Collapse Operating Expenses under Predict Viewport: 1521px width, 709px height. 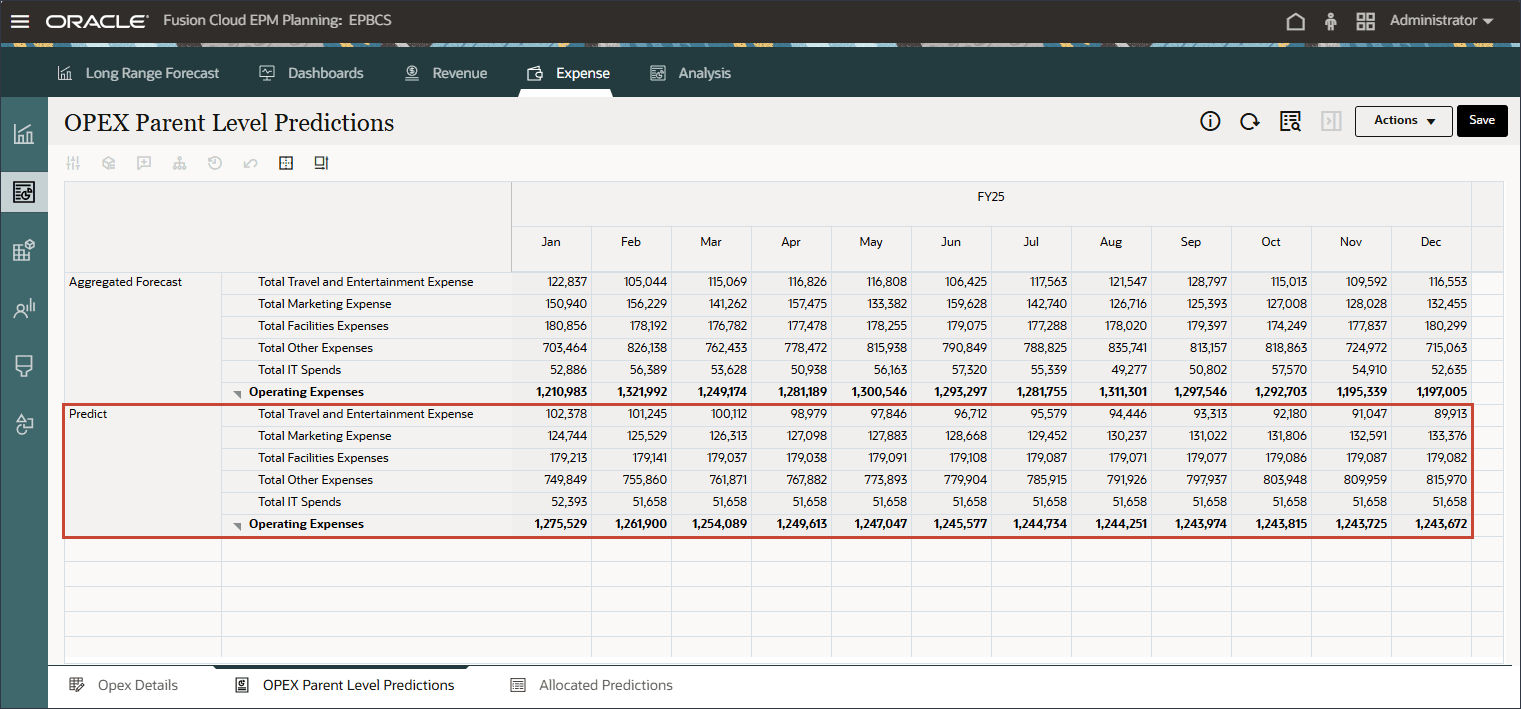(238, 525)
